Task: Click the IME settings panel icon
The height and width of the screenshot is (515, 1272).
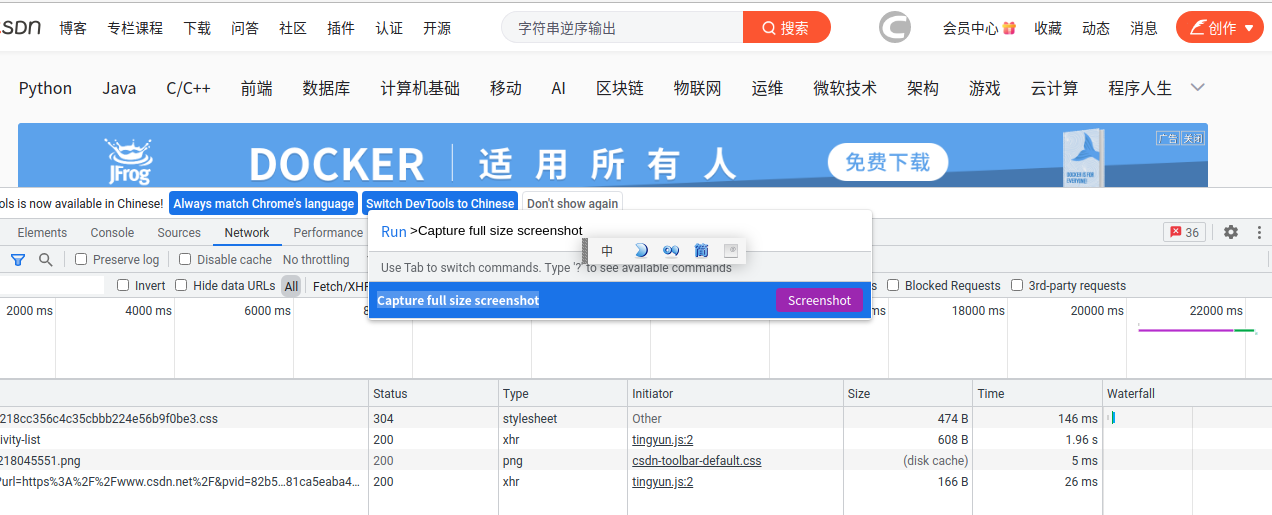Action: pos(731,250)
